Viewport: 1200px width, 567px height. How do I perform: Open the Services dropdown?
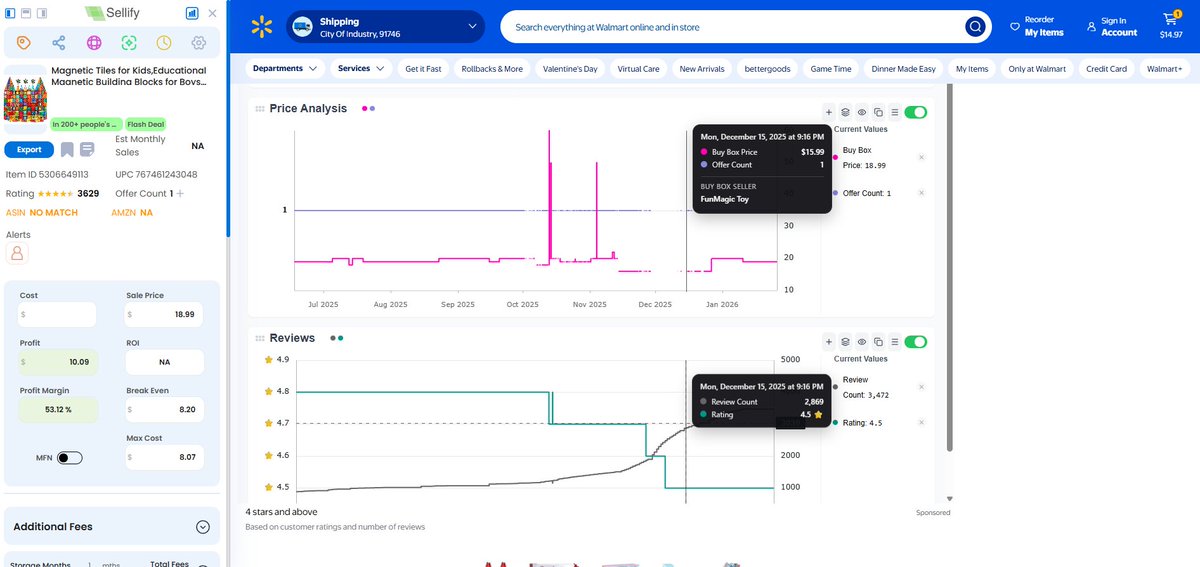[361, 69]
